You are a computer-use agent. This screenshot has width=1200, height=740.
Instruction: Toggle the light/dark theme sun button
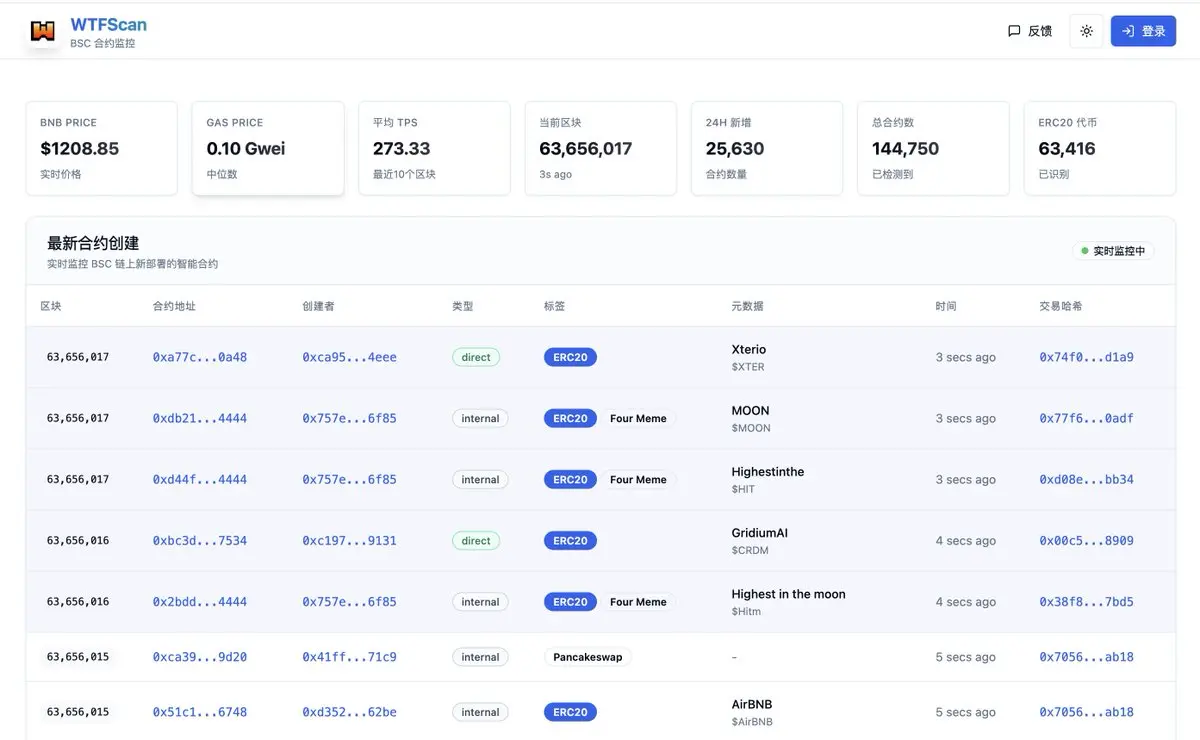click(1086, 31)
